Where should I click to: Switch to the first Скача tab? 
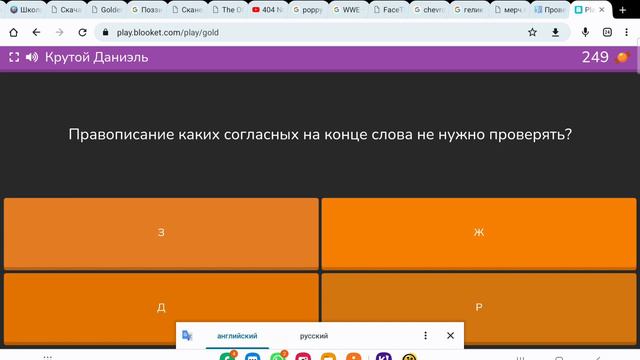(66, 10)
